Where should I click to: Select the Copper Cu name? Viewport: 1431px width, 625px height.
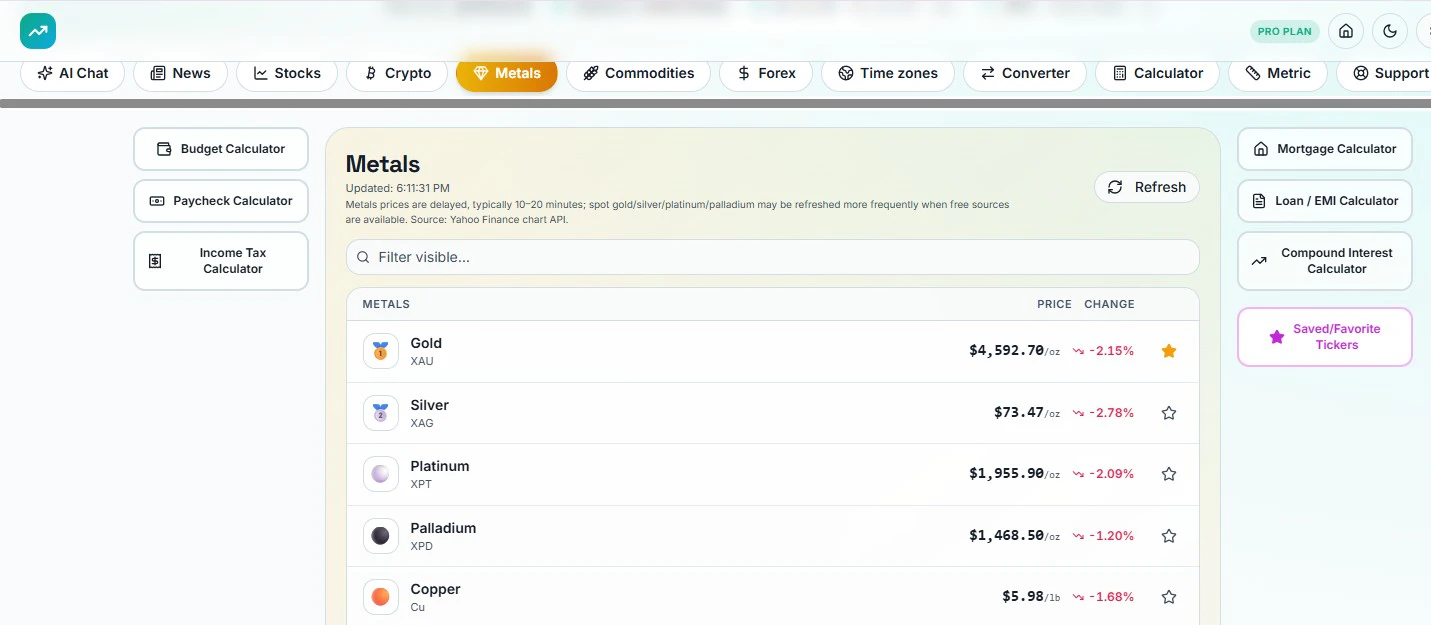coord(435,597)
